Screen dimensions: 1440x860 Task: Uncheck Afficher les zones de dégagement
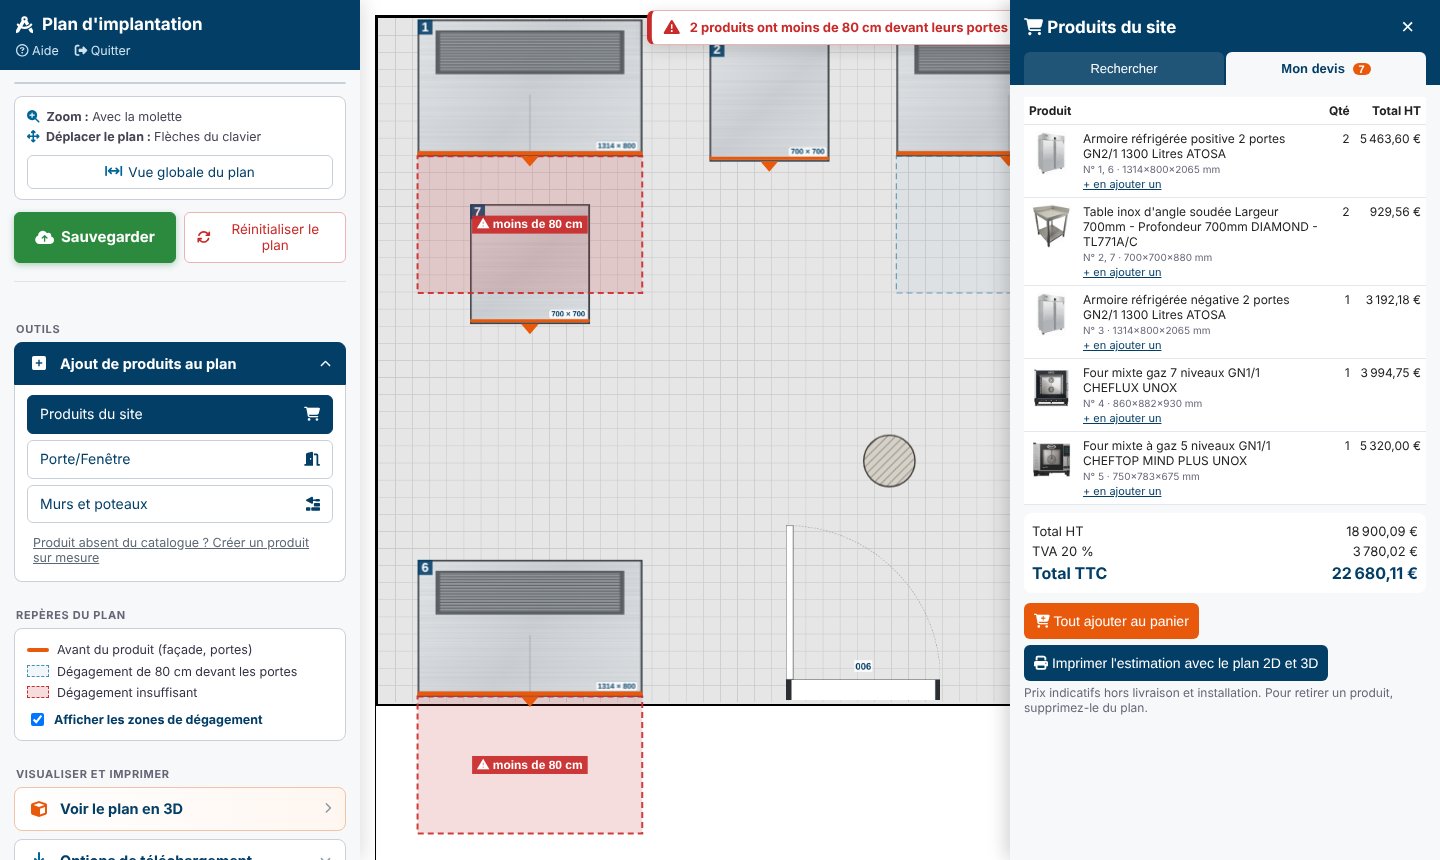pyautogui.click(x=38, y=719)
